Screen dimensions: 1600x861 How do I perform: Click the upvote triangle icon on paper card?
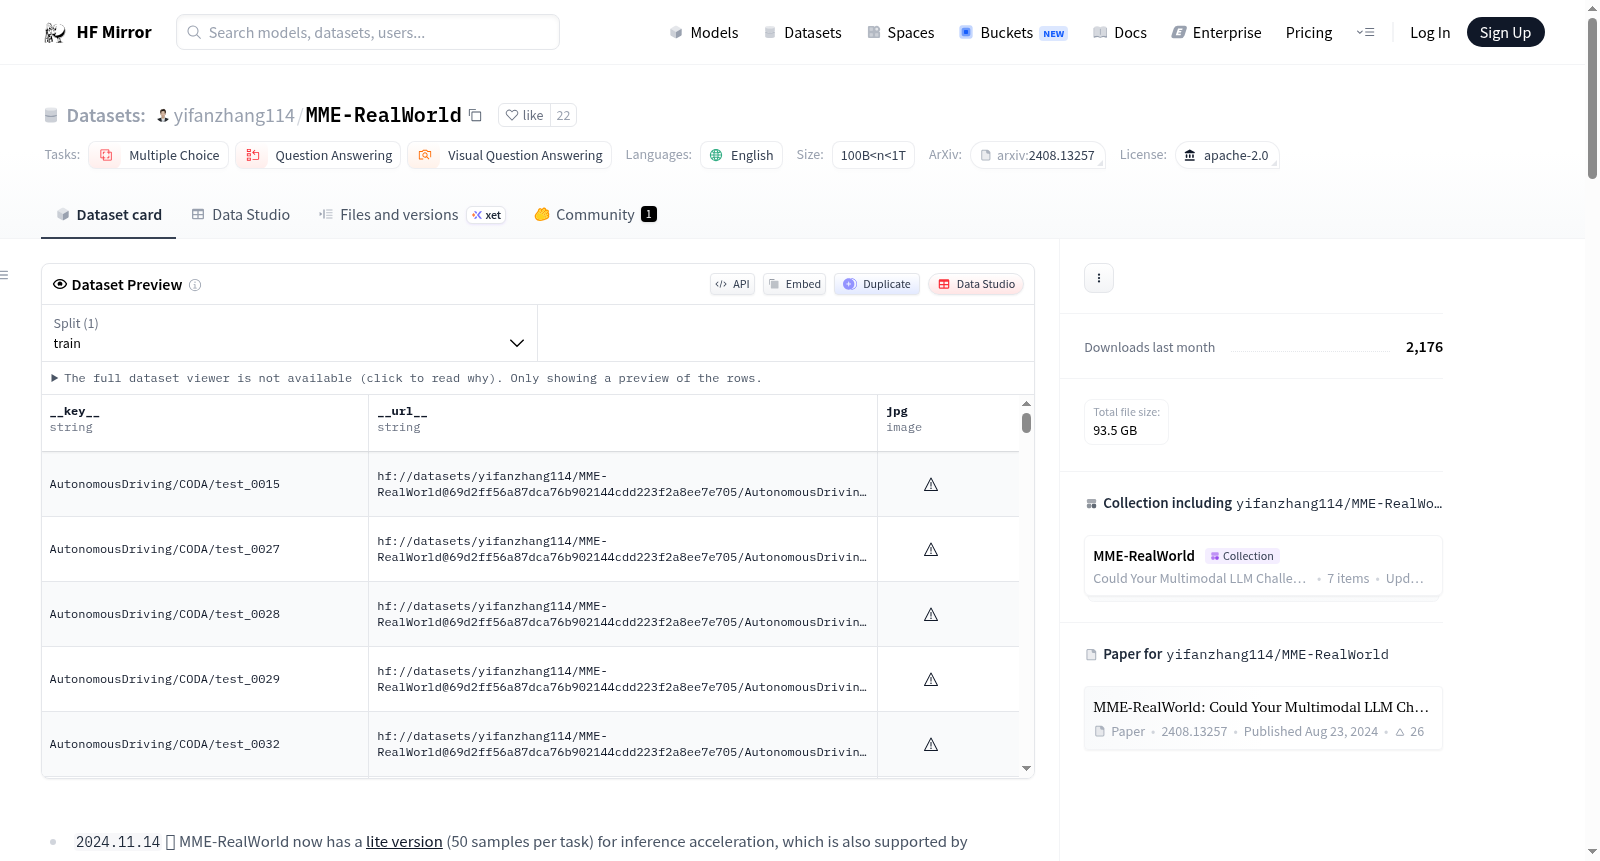click(1400, 732)
